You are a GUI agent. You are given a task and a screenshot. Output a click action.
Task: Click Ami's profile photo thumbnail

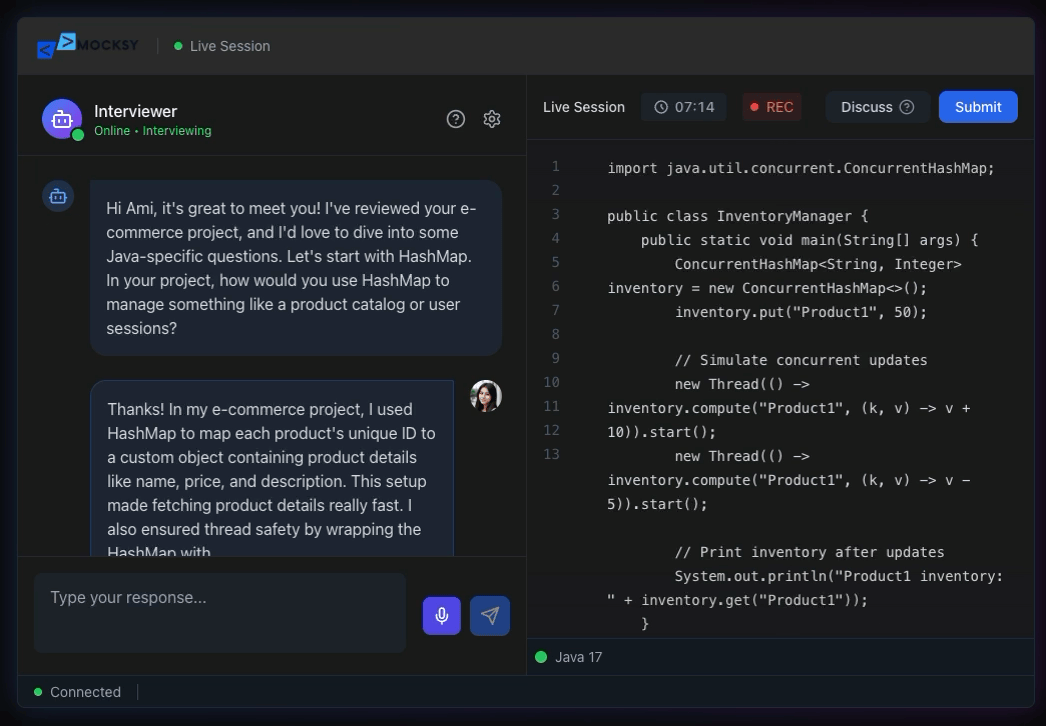pos(486,396)
